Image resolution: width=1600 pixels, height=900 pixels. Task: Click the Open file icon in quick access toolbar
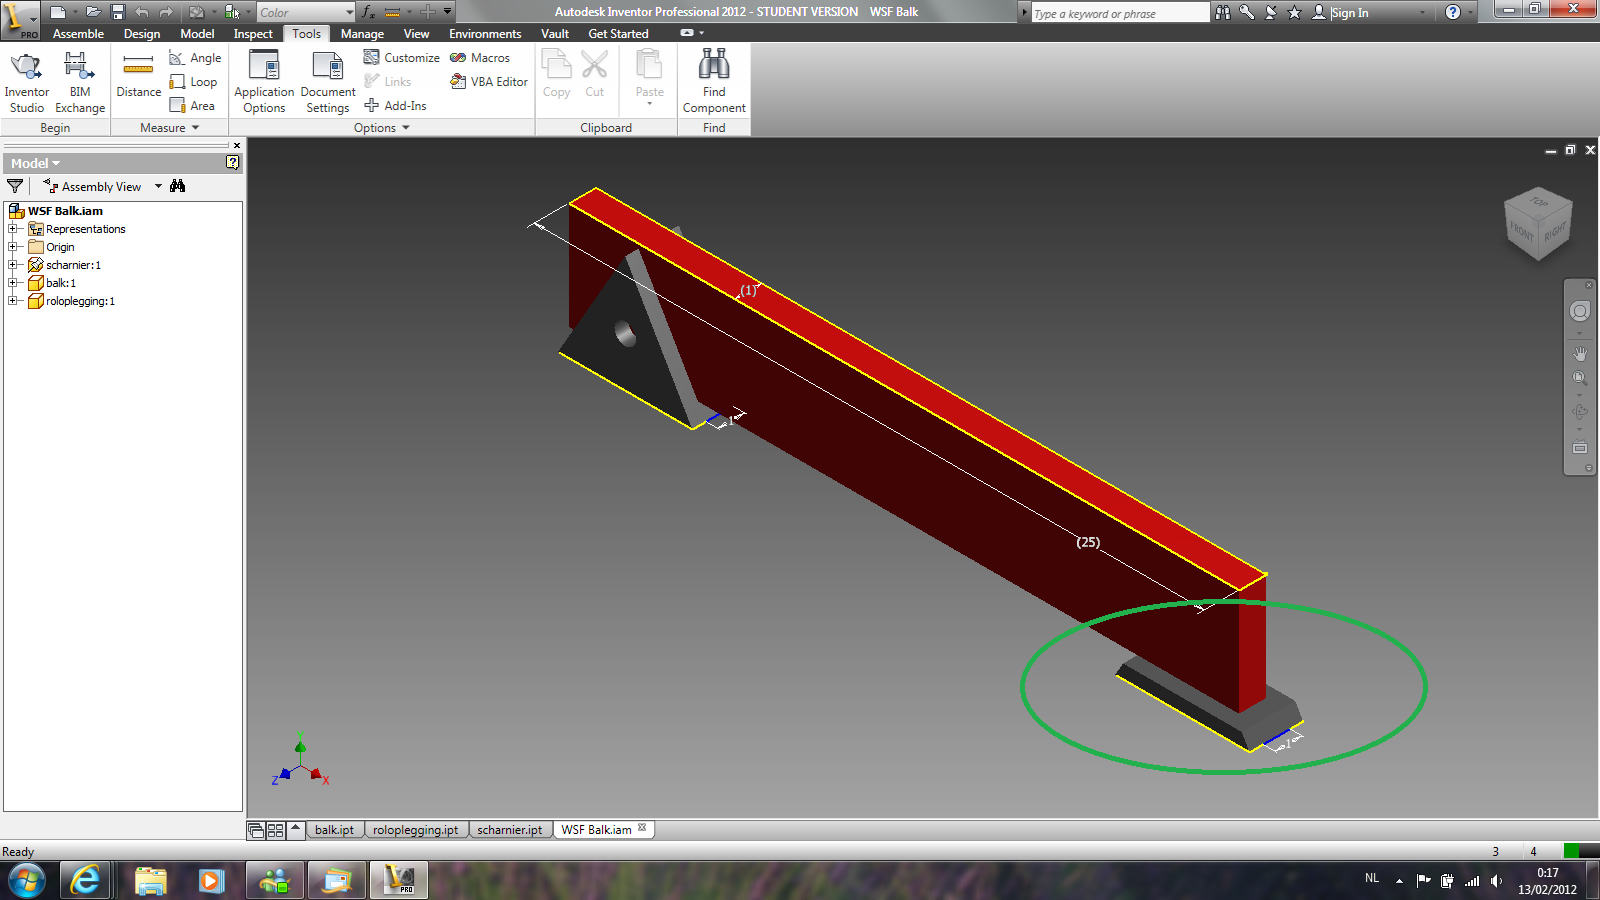[93, 12]
